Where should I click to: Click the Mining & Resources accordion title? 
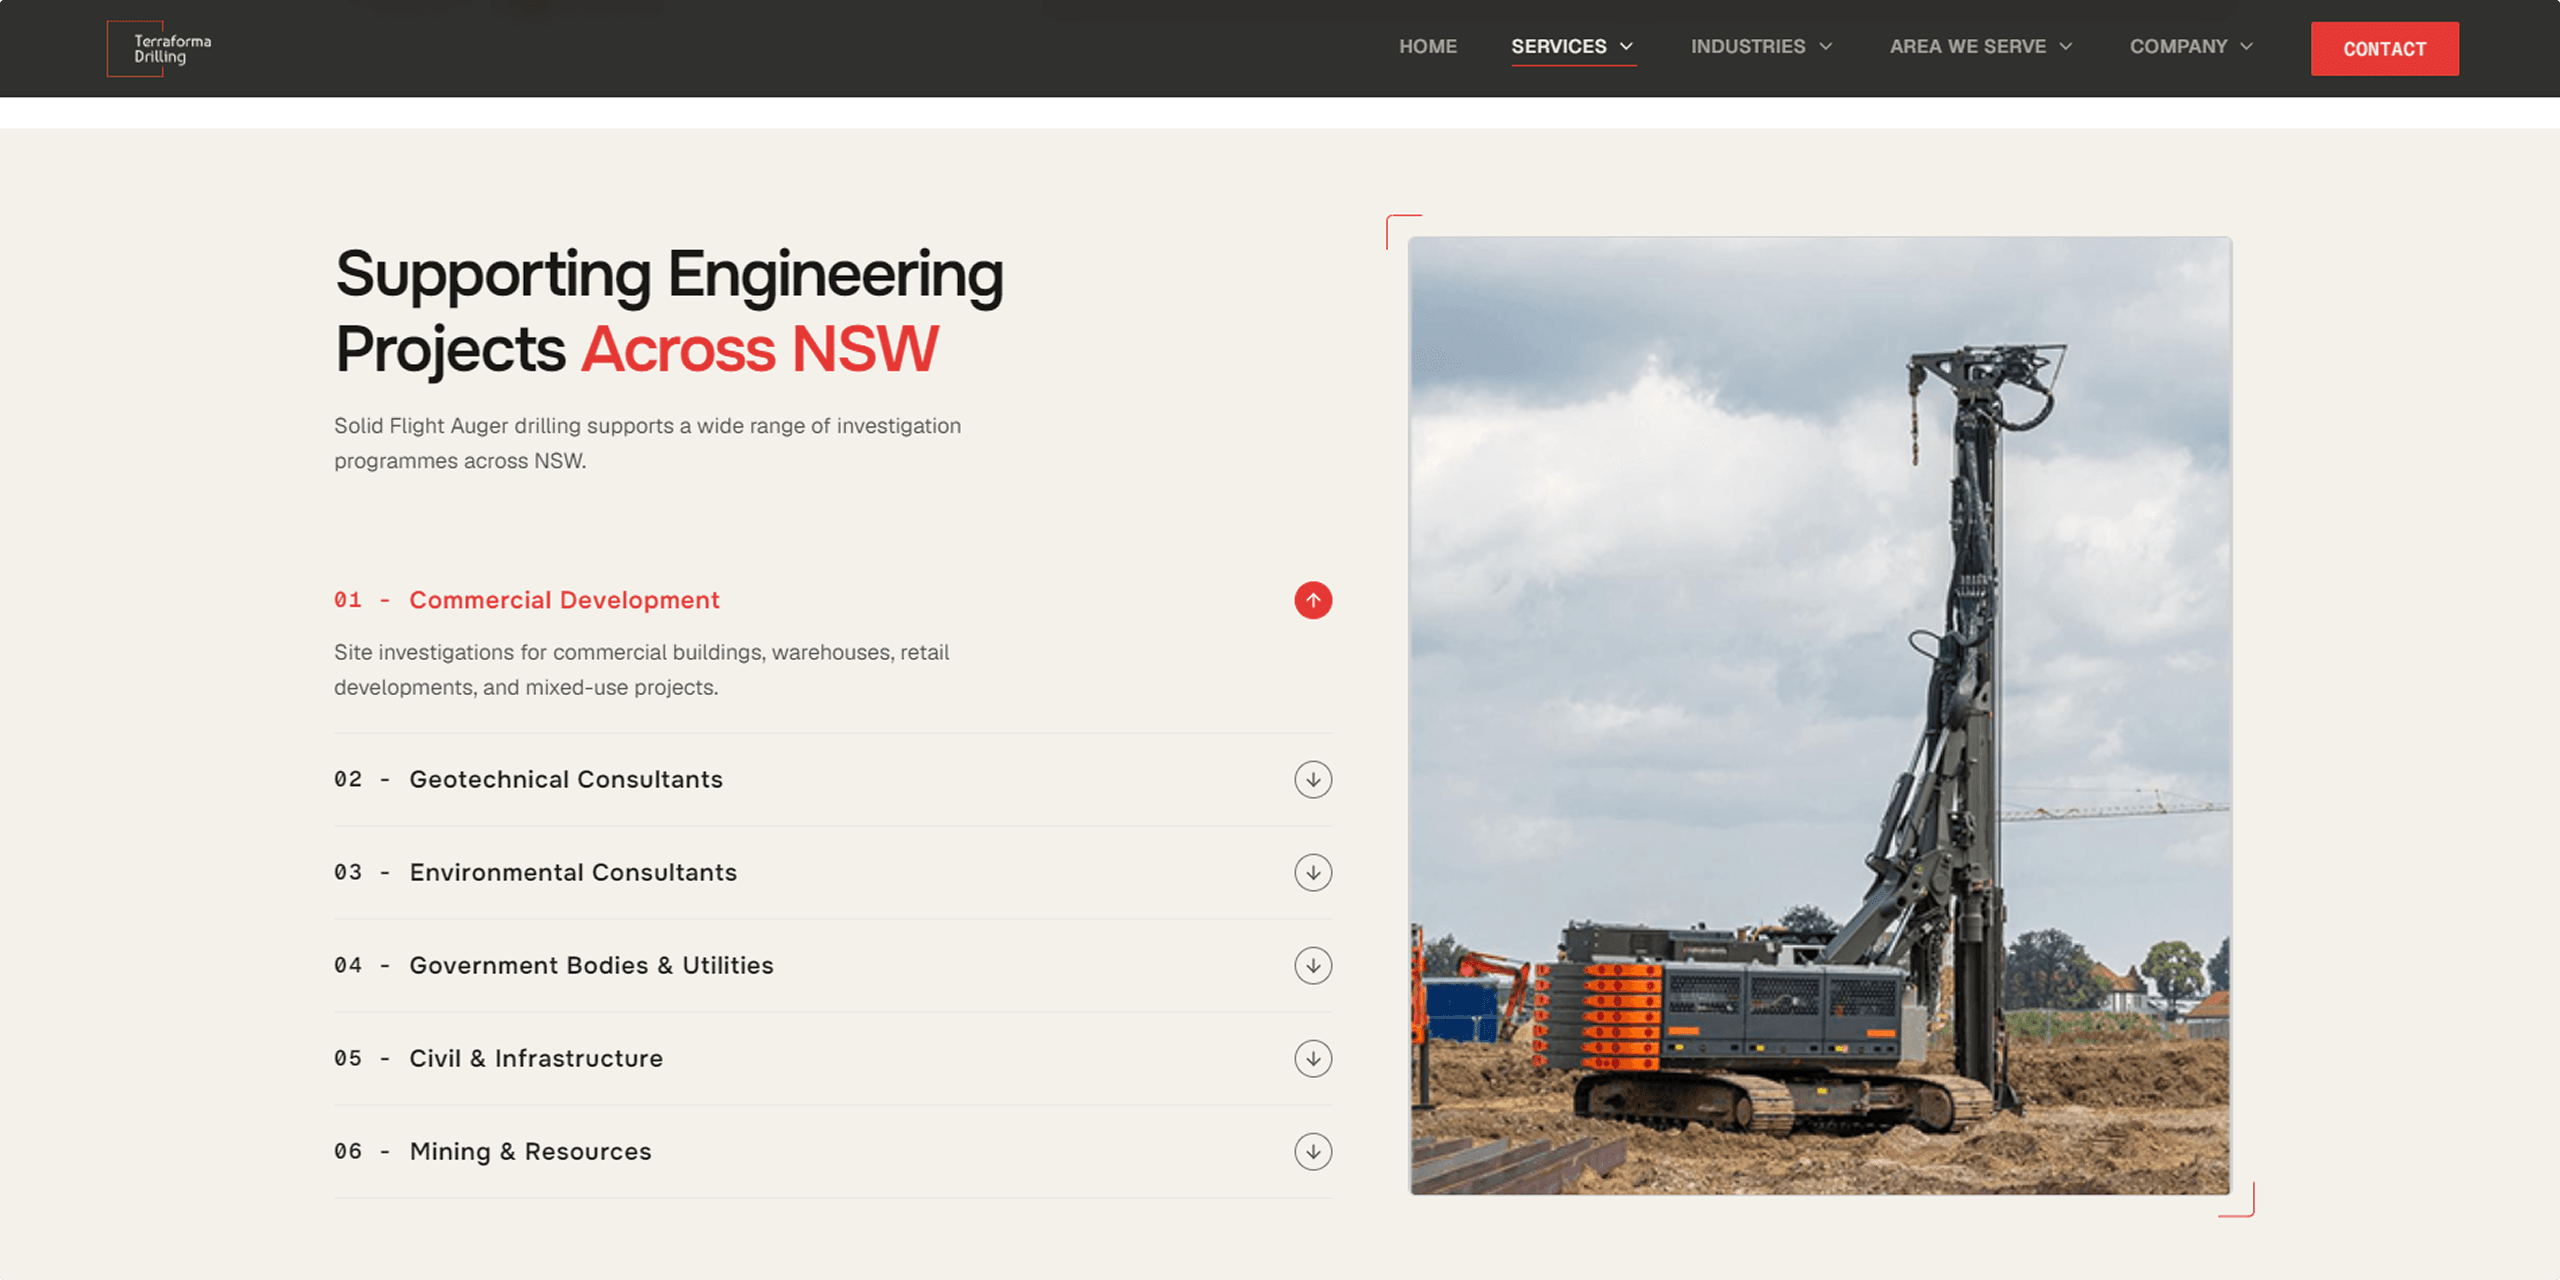[530, 1151]
